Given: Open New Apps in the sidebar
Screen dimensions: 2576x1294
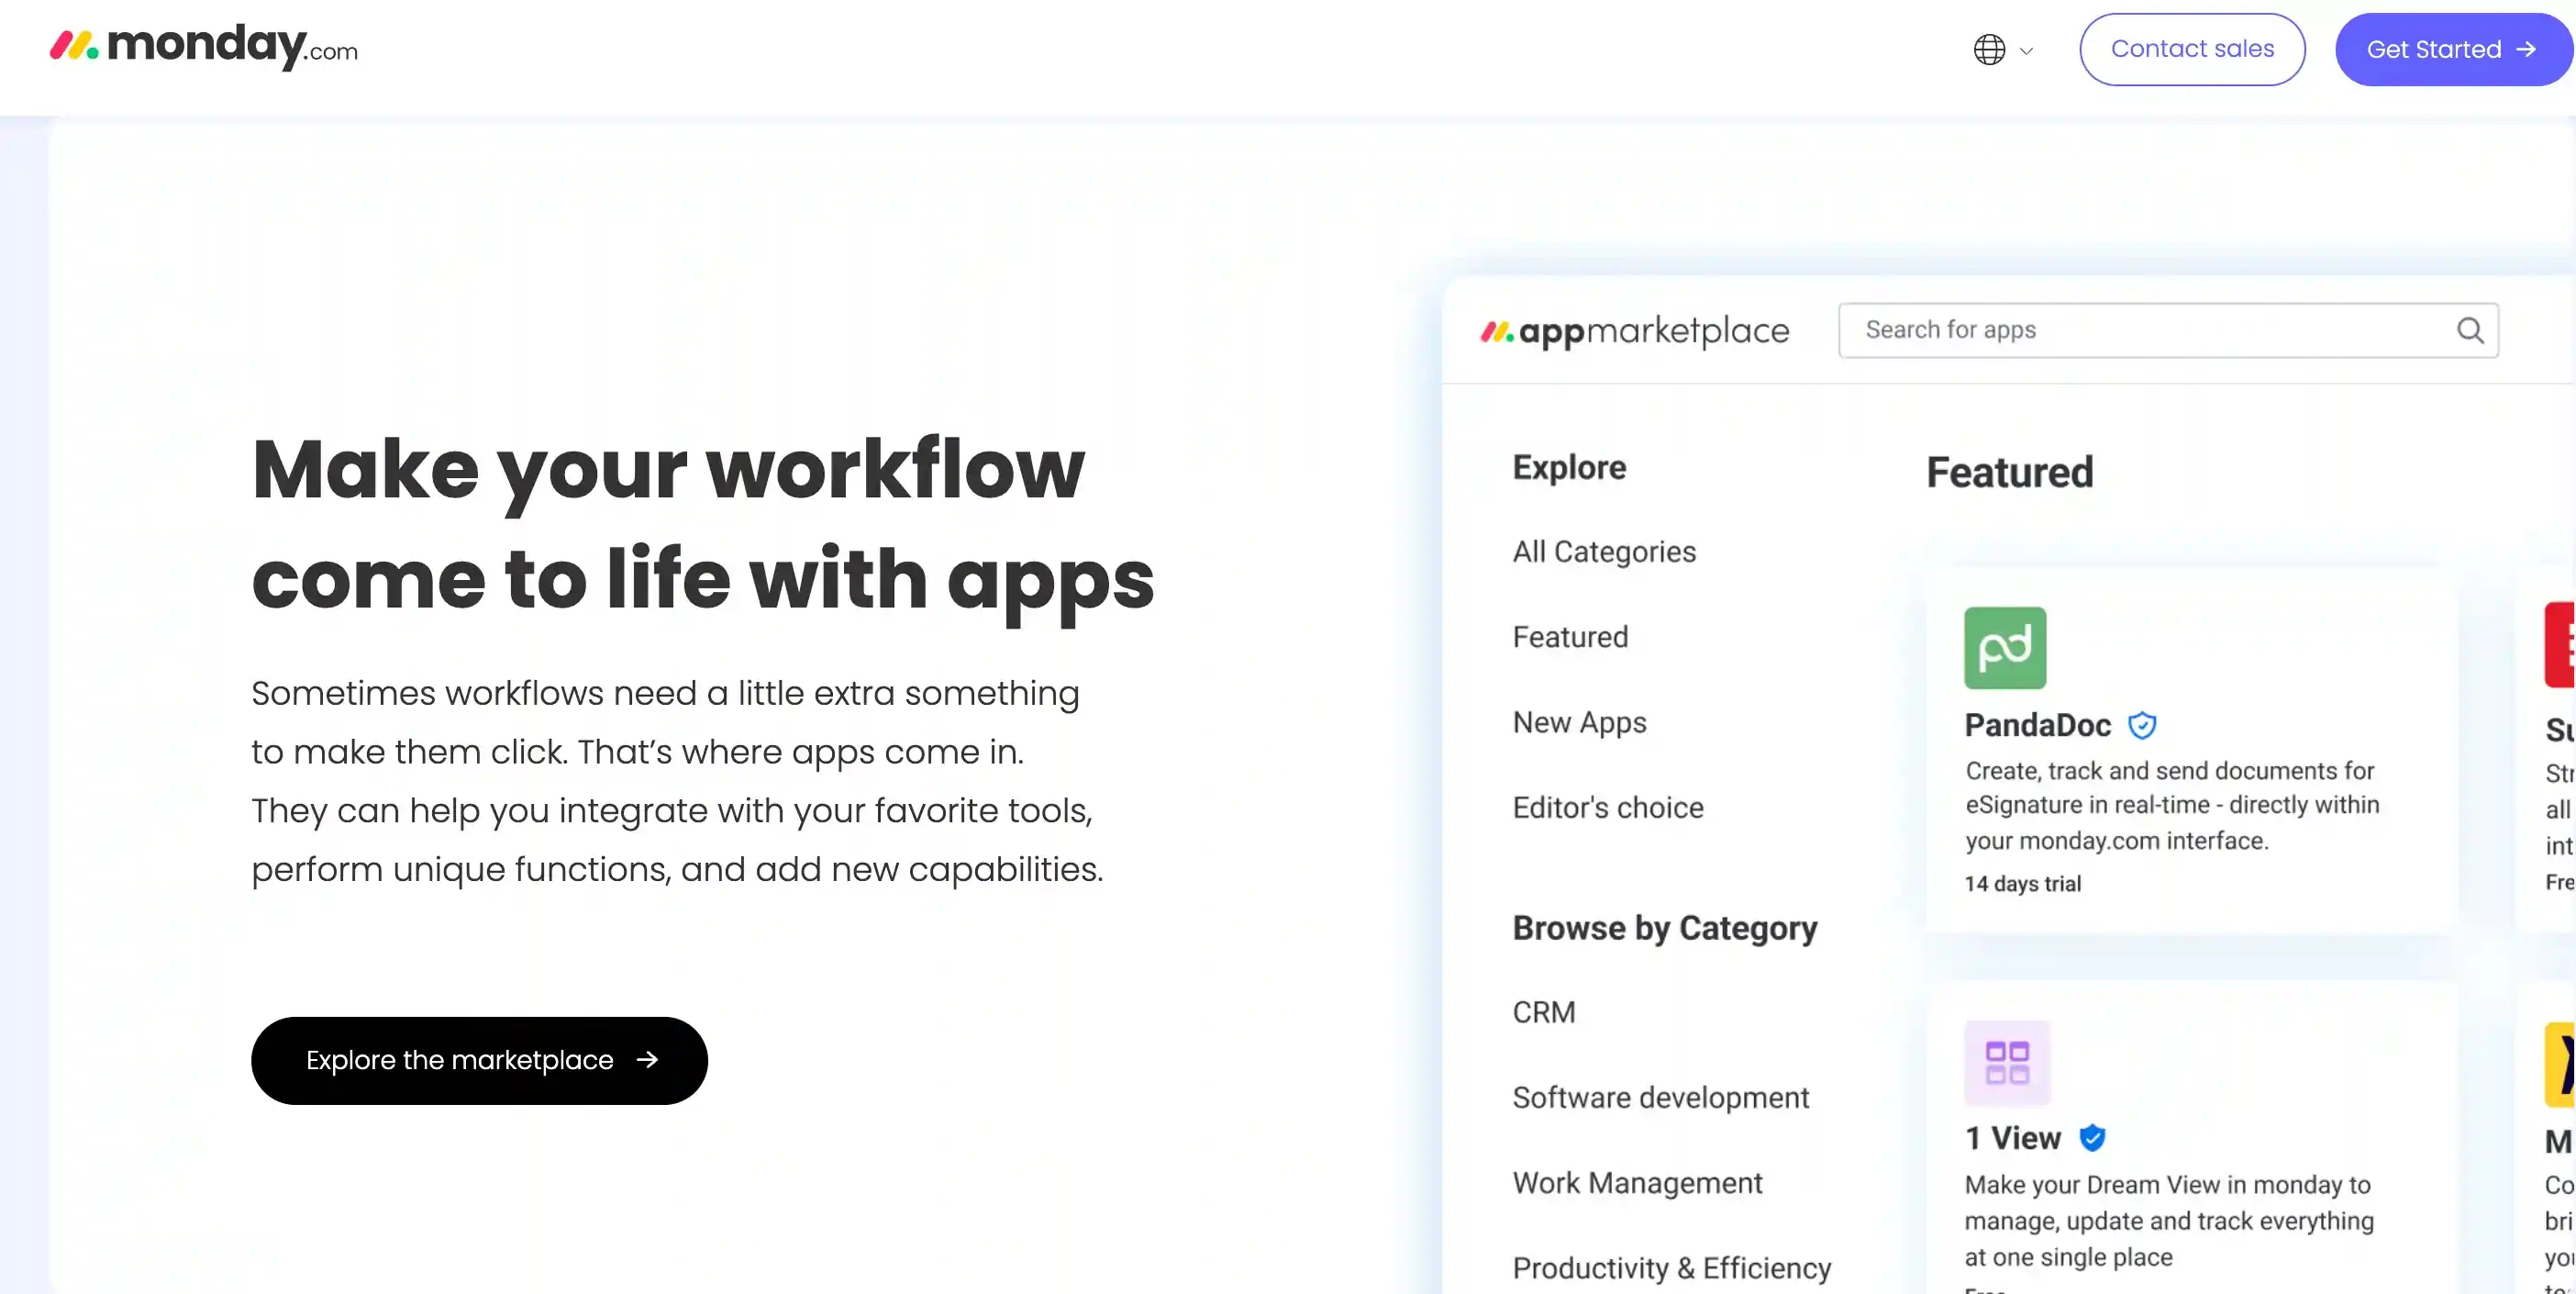Looking at the screenshot, I should (1579, 722).
